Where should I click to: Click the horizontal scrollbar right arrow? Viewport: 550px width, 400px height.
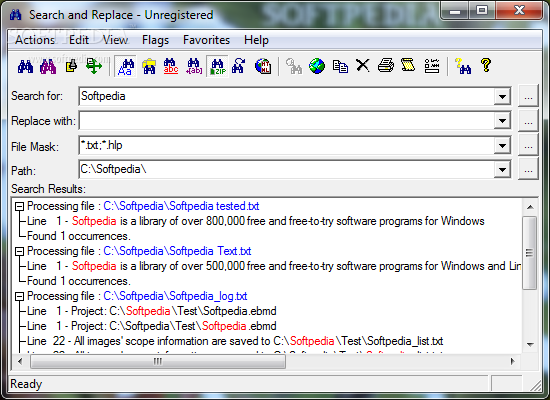[x=513, y=361]
